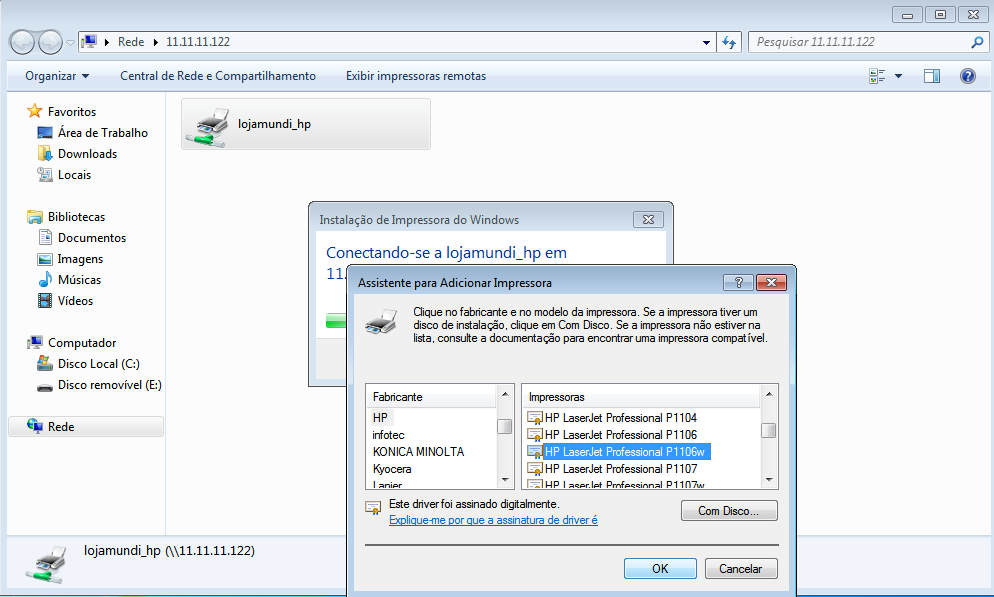Click the Fabricante list scrollbar thumb
994x597 pixels.
[x=505, y=427]
